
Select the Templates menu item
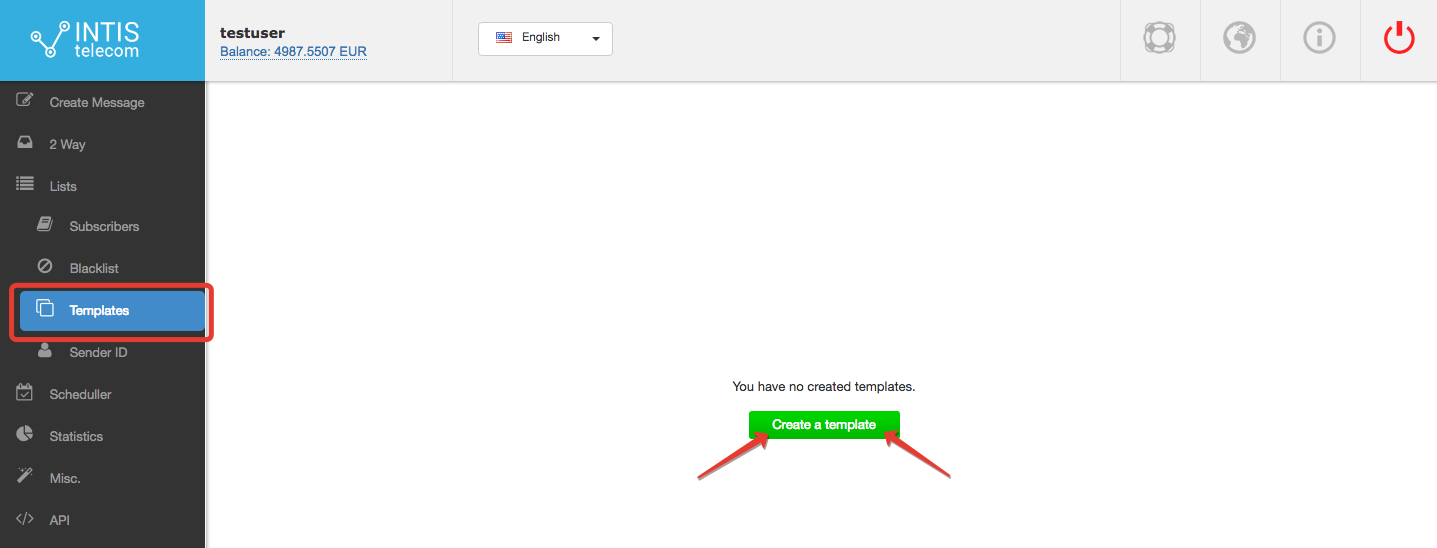(112, 310)
